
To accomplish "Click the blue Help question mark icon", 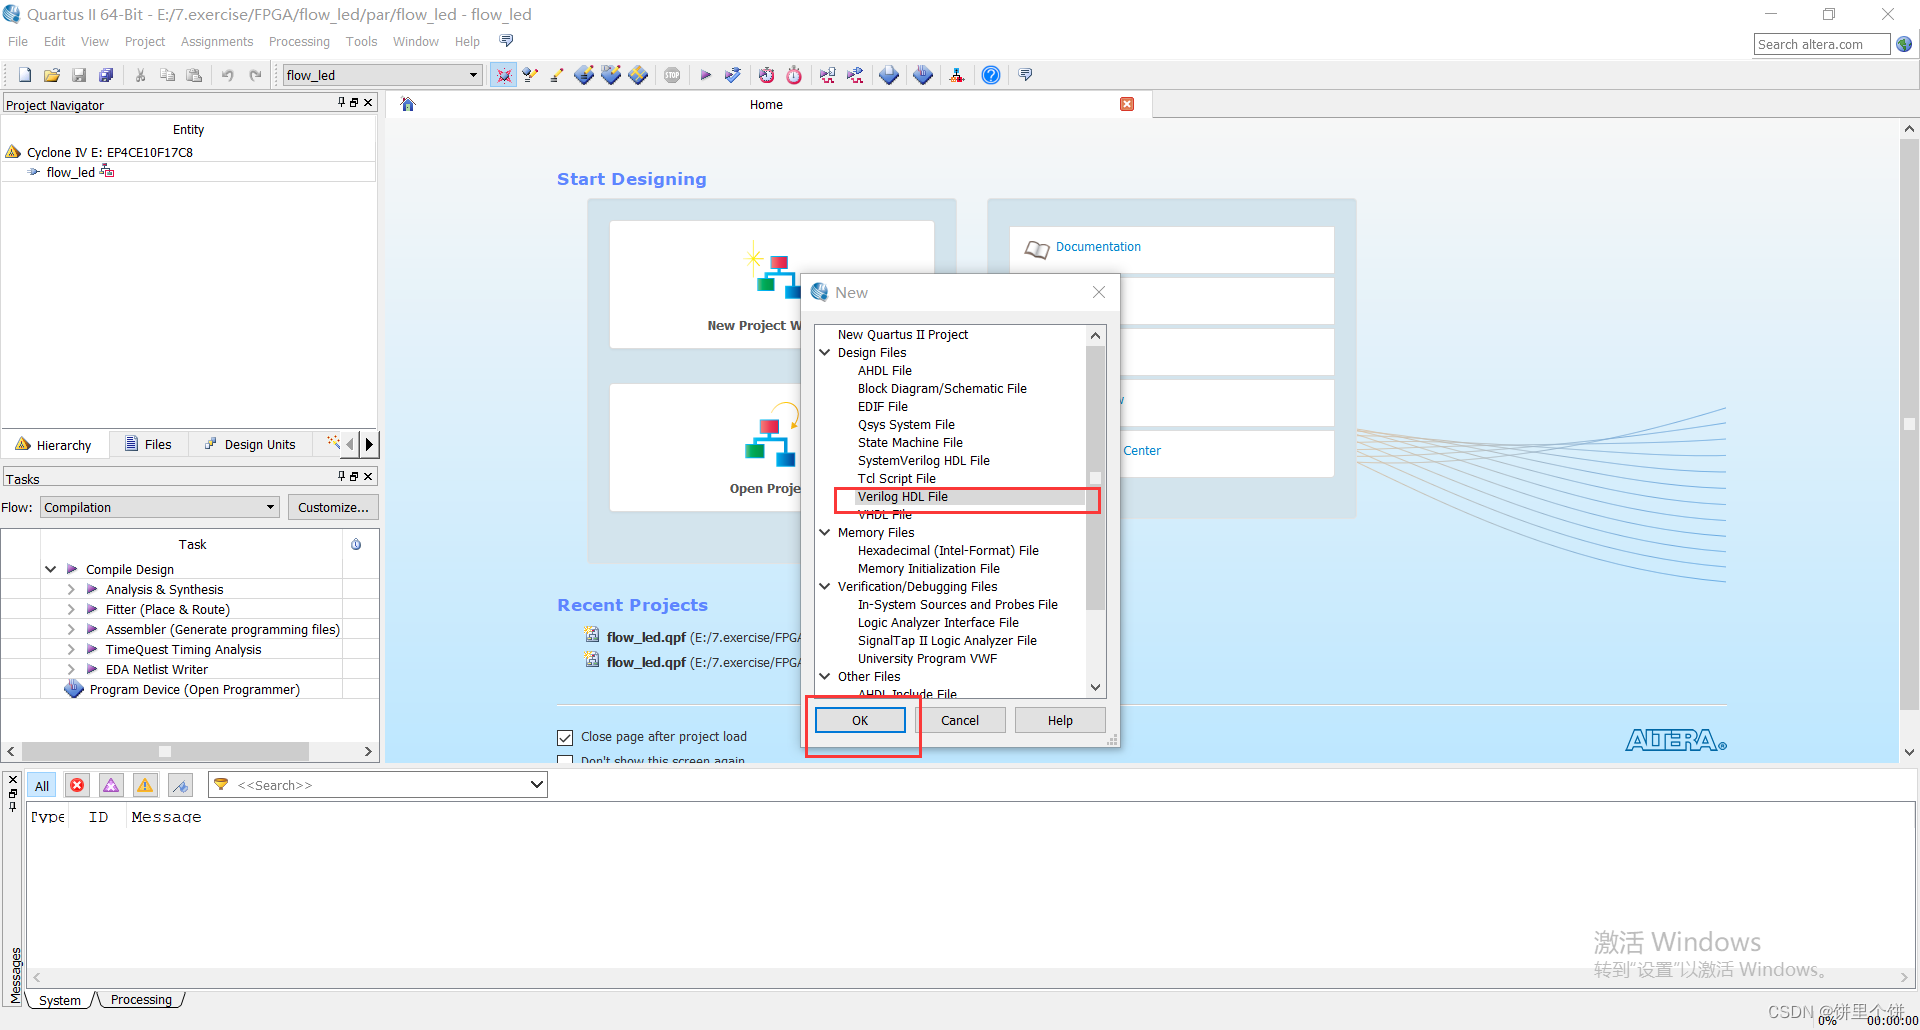I will click(991, 75).
